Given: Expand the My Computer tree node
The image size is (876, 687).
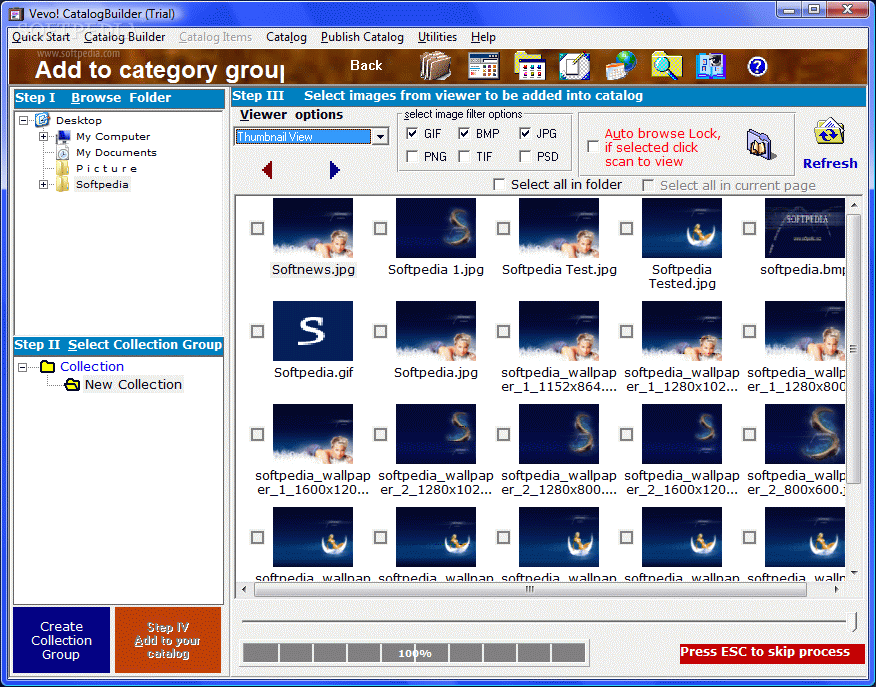Looking at the screenshot, I should (x=43, y=136).
